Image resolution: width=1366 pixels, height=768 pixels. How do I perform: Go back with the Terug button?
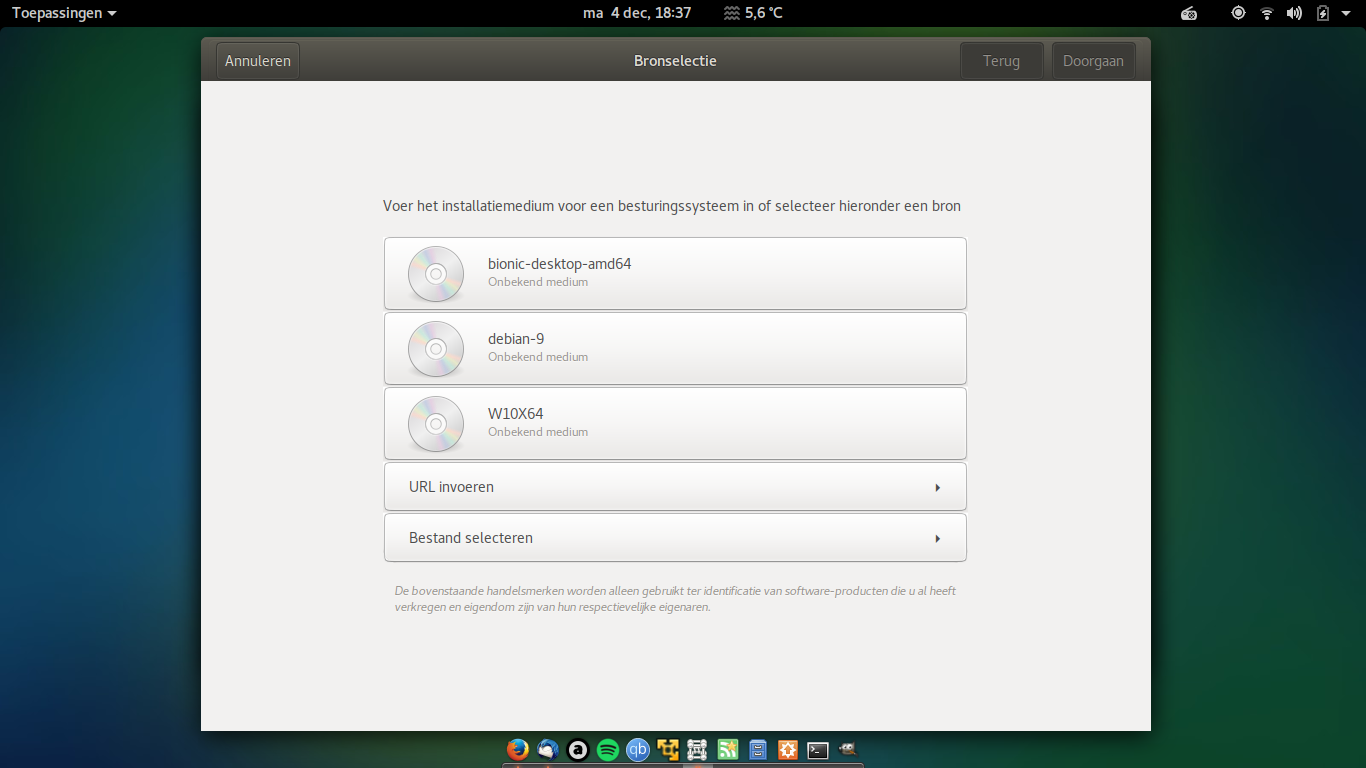1001,60
